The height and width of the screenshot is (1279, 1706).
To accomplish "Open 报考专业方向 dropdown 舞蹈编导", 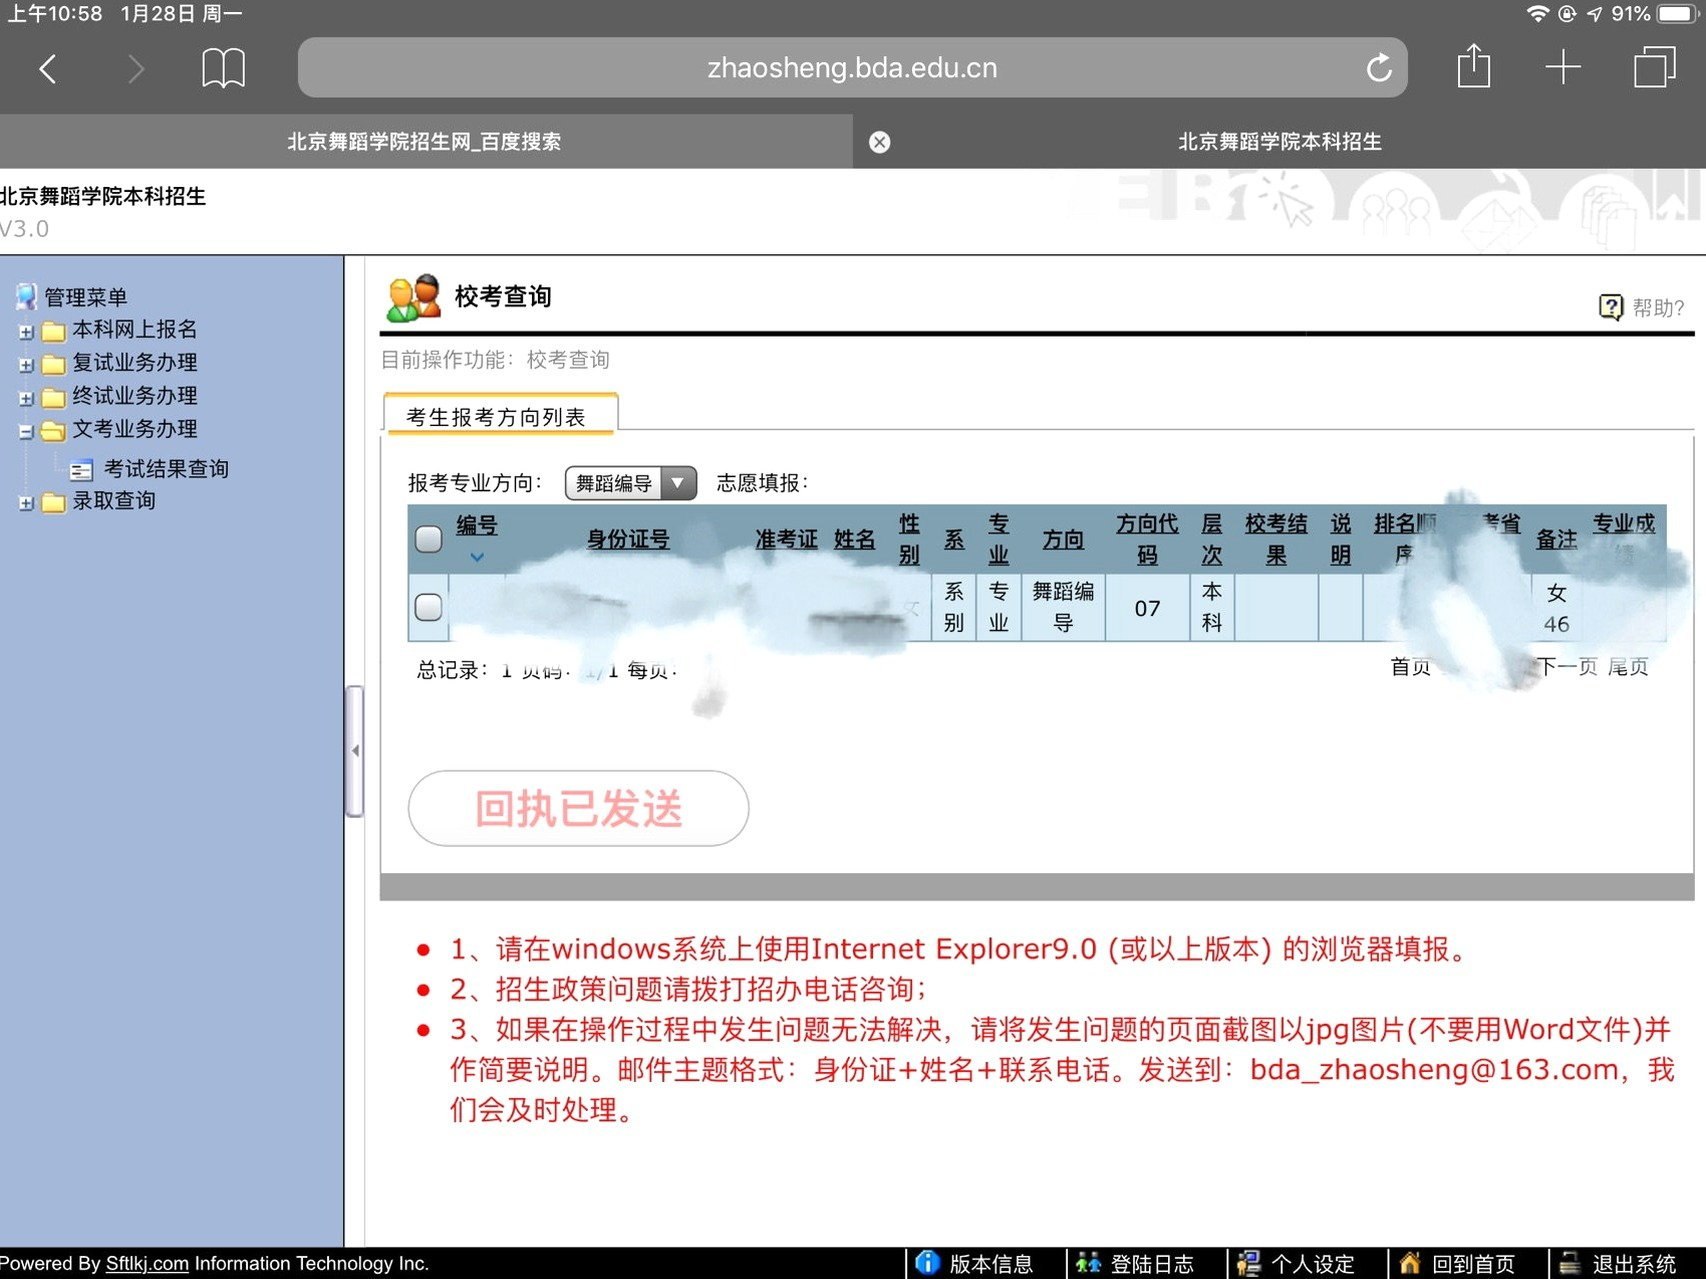I will pos(630,483).
